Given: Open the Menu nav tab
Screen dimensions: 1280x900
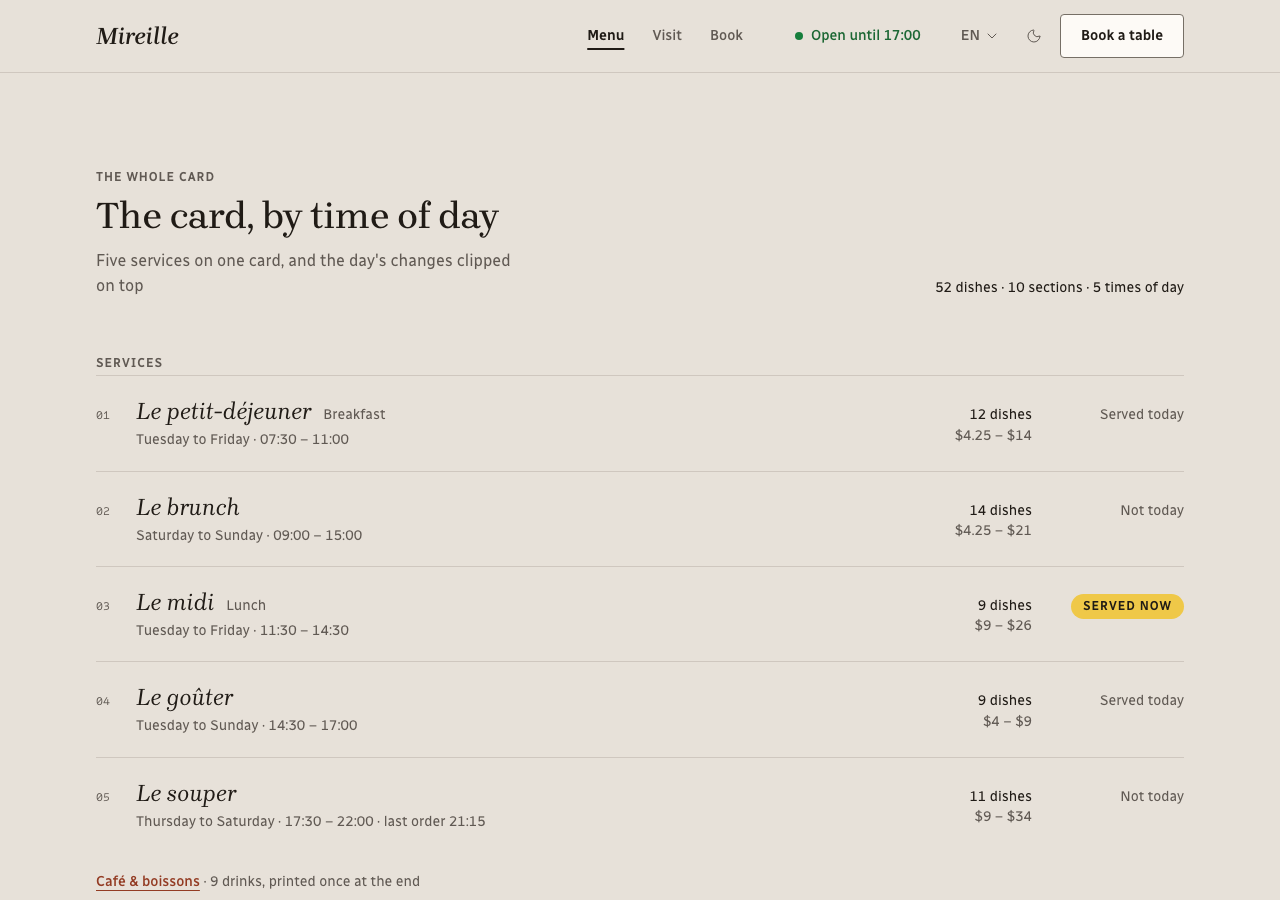Looking at the screenshot, I should pyautogui.click(x=606, y=36).
